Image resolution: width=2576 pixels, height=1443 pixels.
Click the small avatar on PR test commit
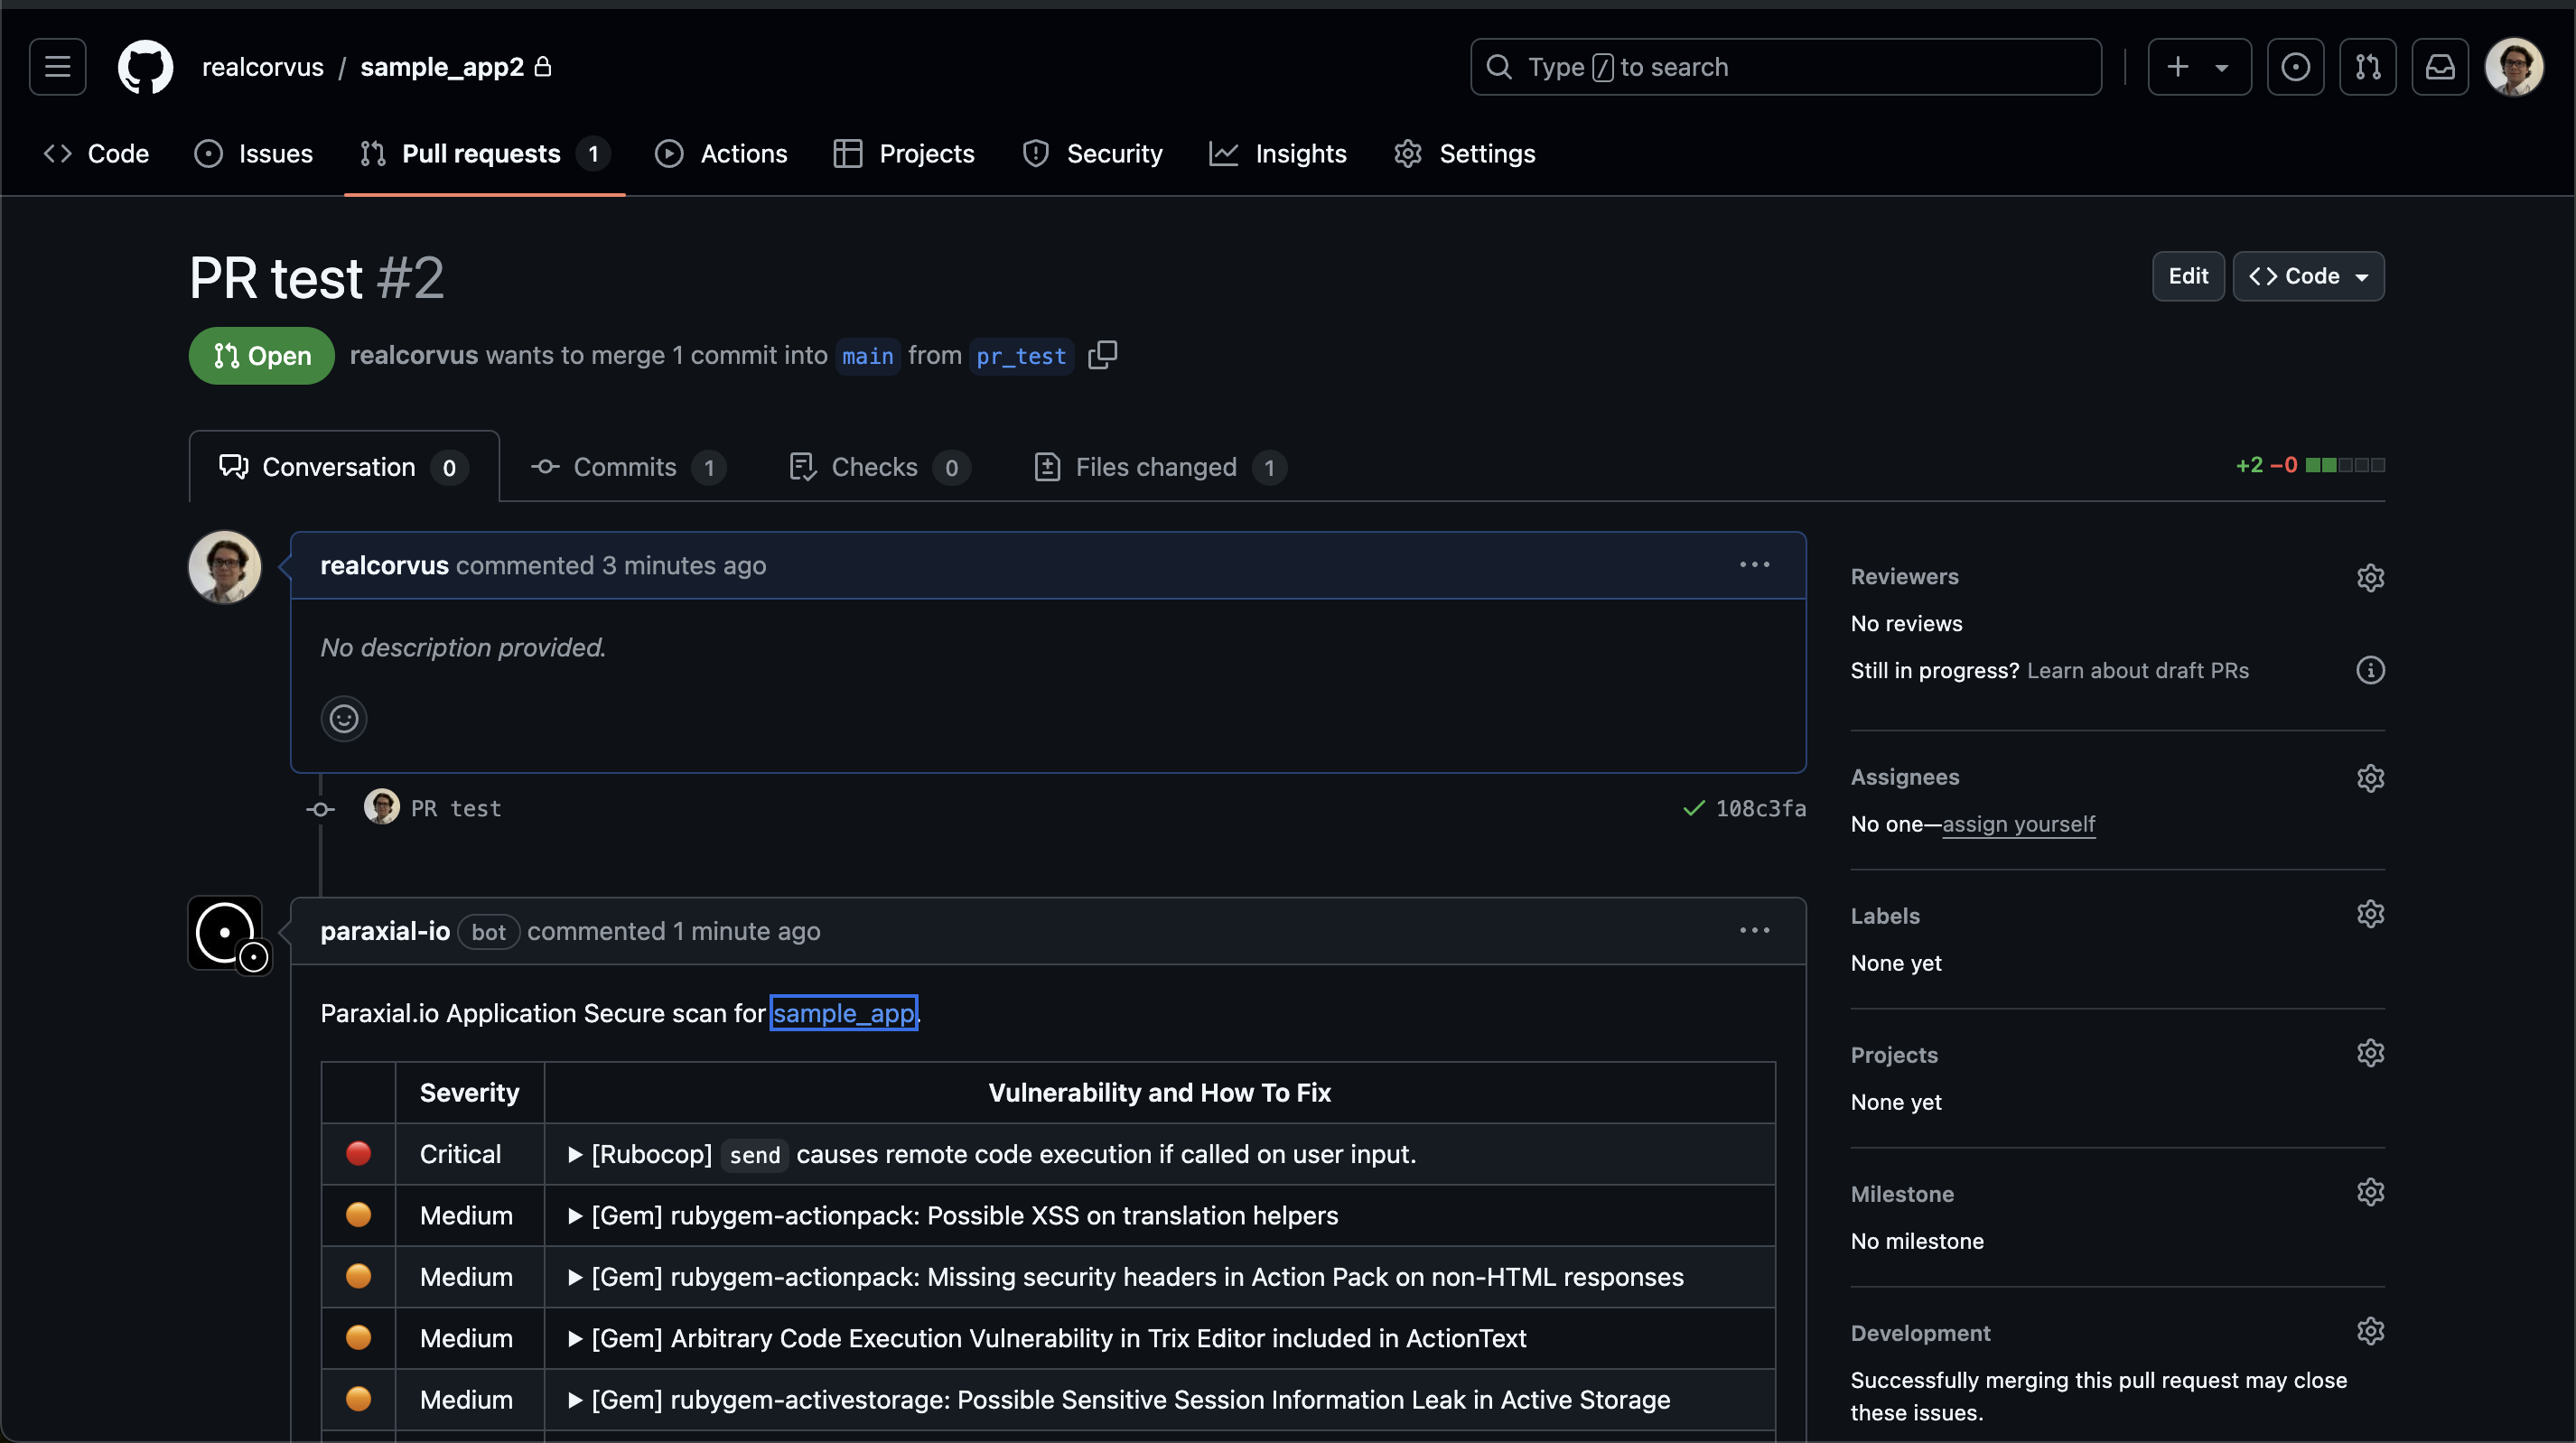[x=381, y=807]
